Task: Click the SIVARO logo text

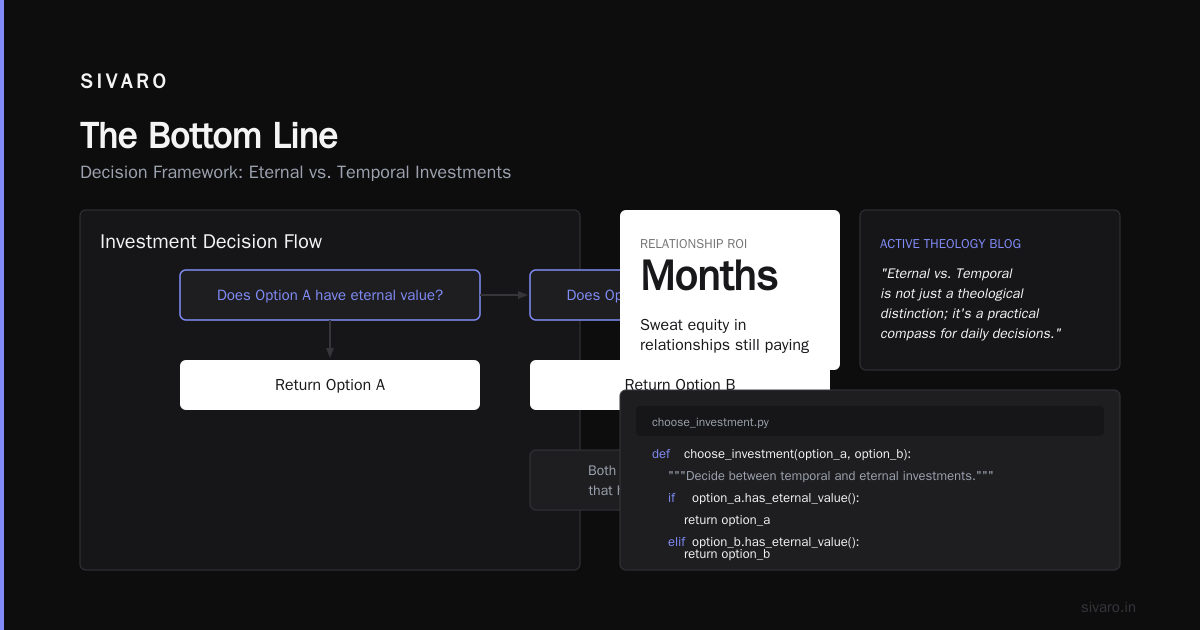Action: tap(124, 82)
